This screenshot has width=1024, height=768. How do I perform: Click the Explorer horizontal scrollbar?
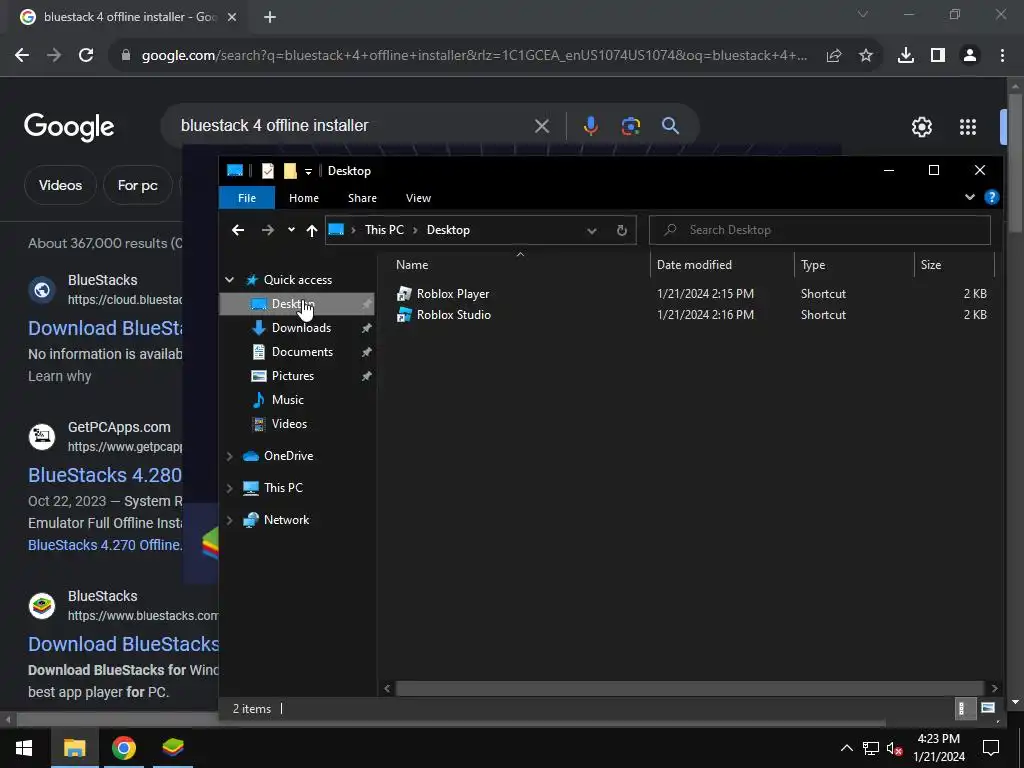click(690, 688)
